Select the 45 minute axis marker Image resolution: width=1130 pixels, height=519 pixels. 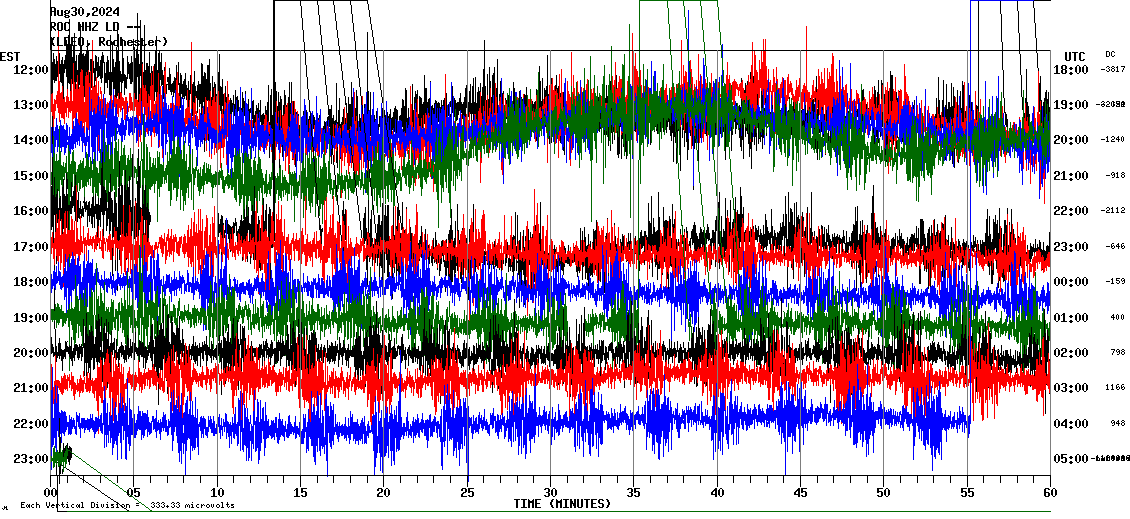click(x=800, y=492)
